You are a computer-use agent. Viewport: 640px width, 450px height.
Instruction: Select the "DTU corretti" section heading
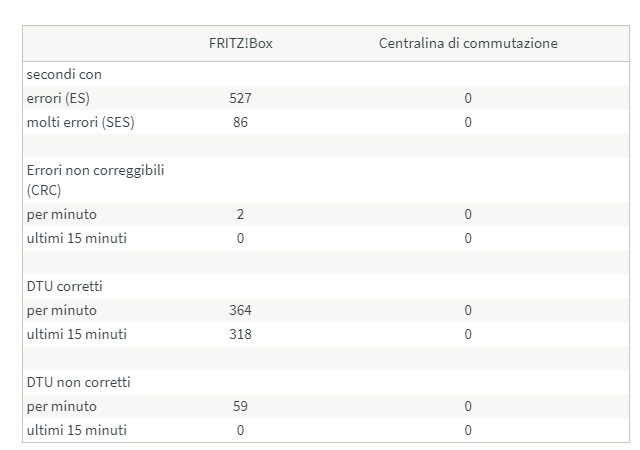coord(64,286)
